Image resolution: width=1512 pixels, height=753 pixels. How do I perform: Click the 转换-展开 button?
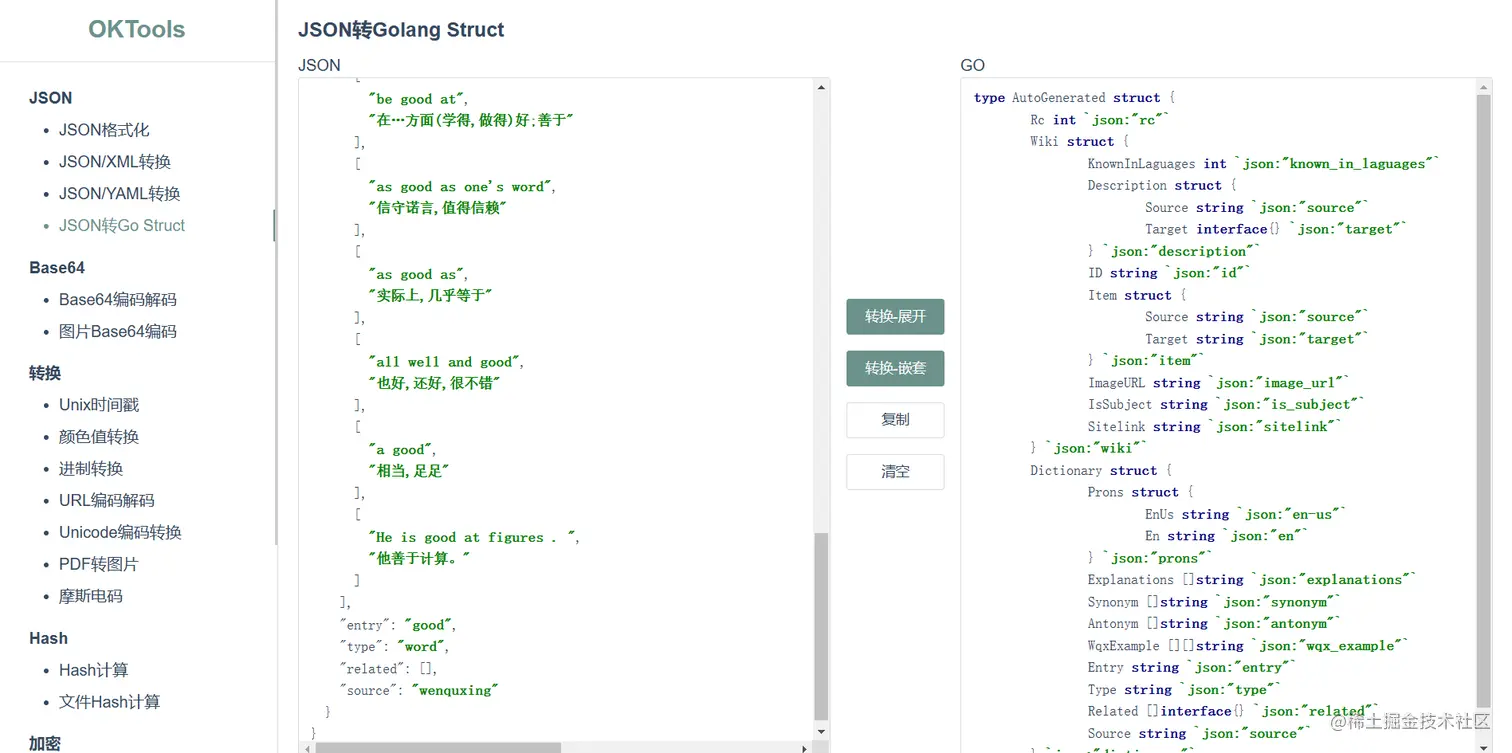(x=895, y=317)
